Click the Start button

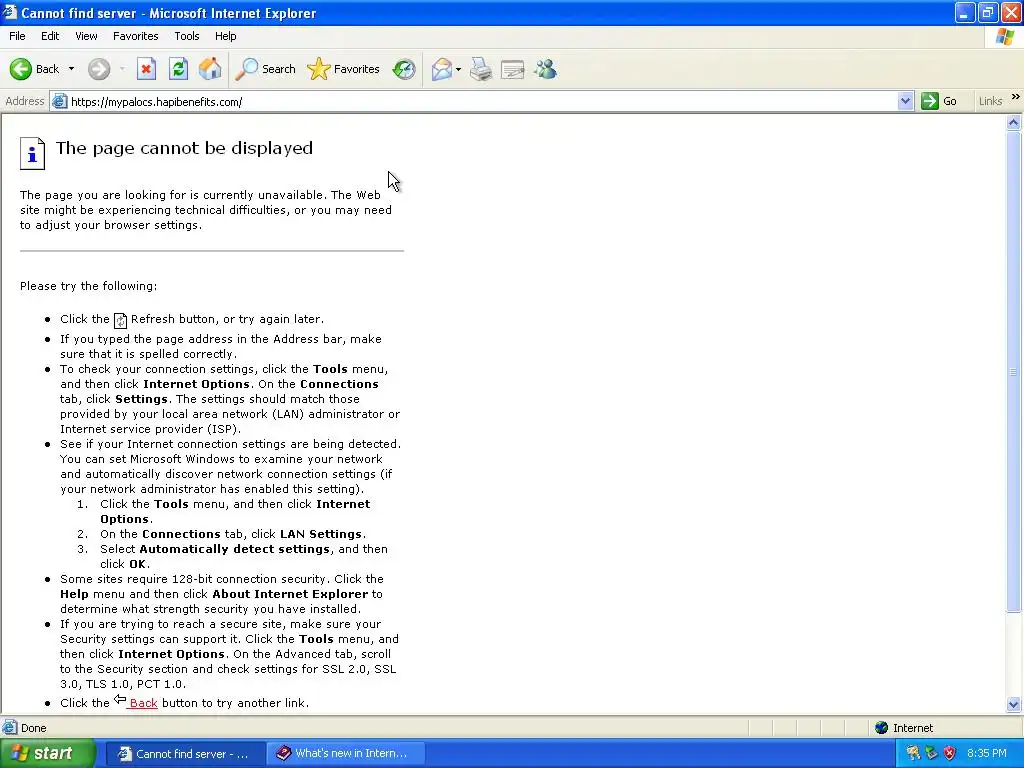(47, 753)
